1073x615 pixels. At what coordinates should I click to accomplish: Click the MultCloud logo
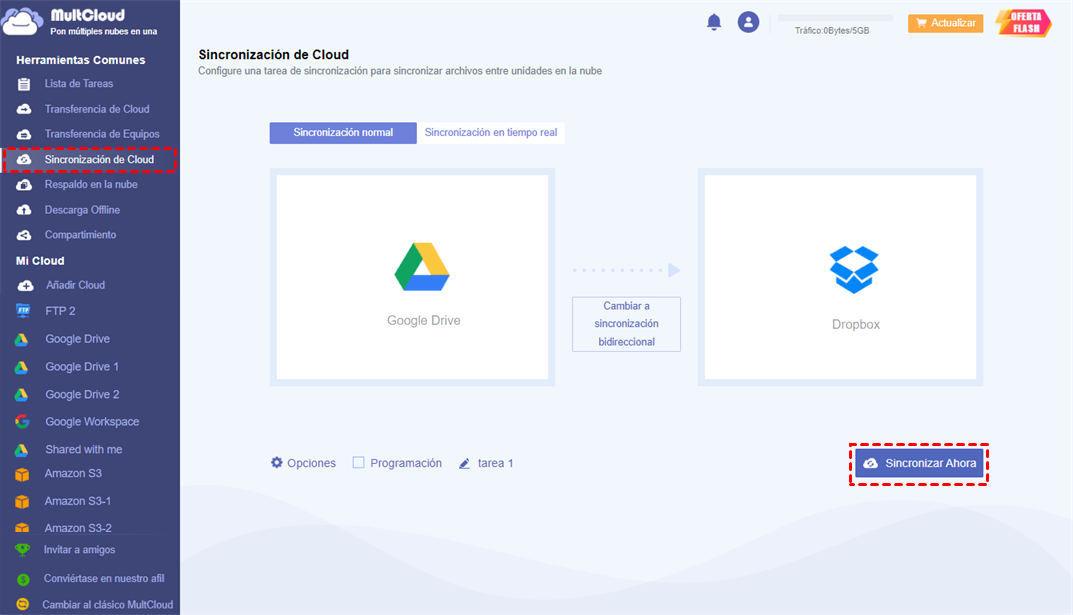81,21
